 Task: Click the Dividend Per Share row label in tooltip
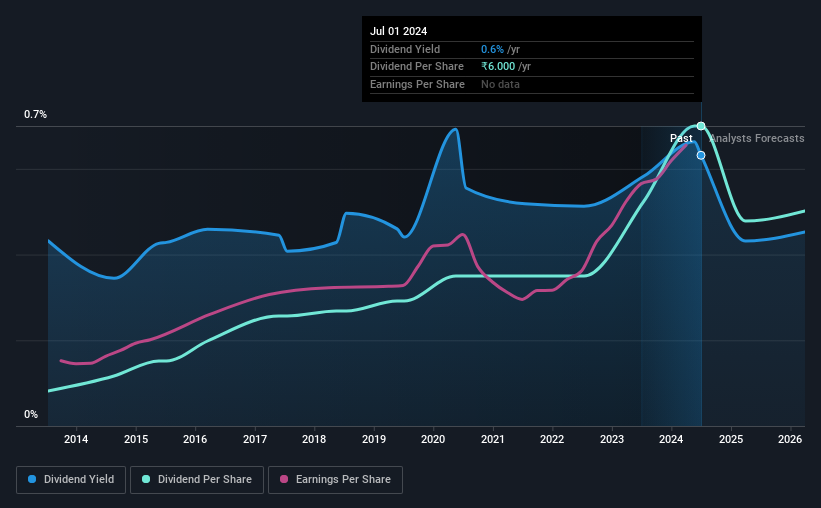pyautogui.click(x=417, y=67)
